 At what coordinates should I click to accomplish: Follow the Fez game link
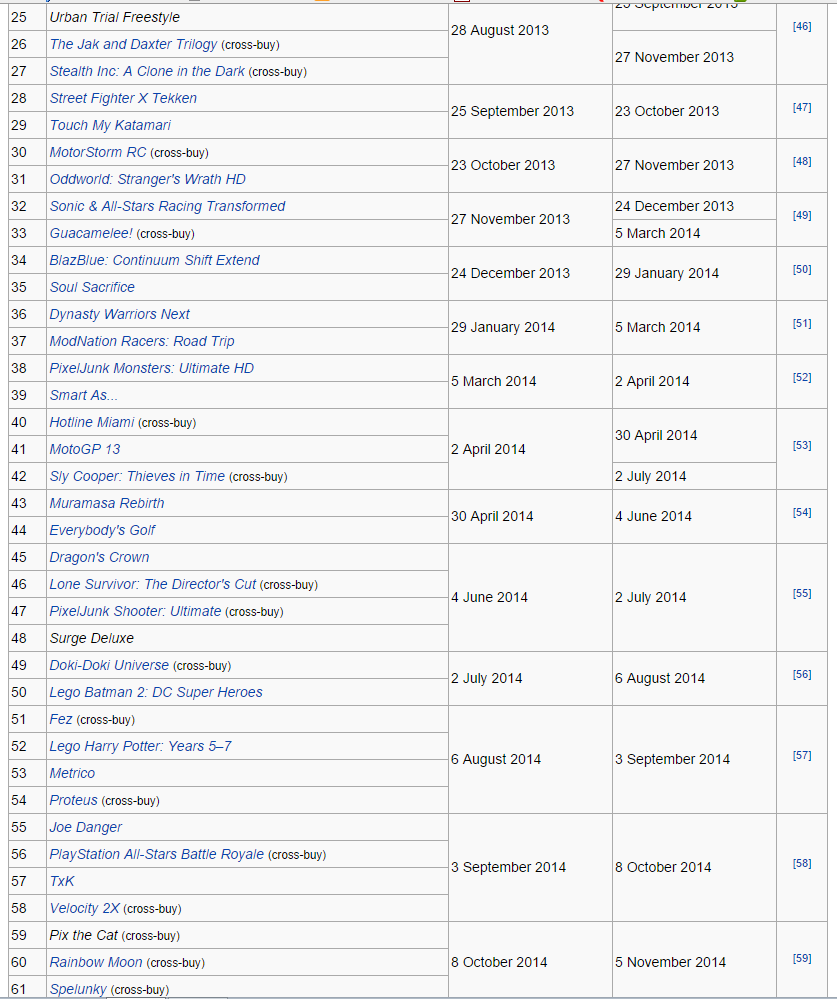click(x=61, y=719)
